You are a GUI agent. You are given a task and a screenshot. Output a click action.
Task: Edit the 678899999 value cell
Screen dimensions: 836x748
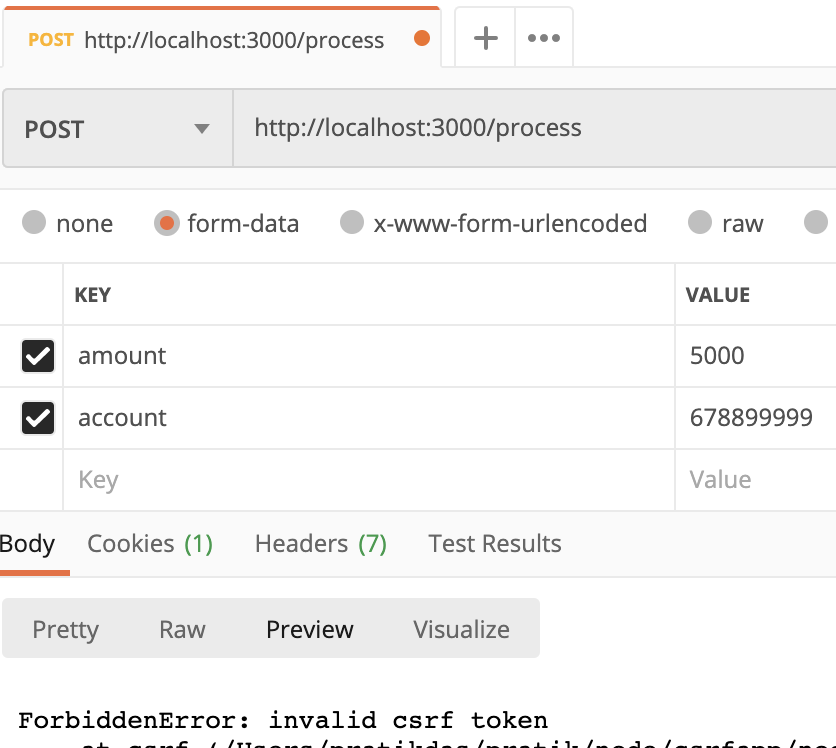[755, 417]
